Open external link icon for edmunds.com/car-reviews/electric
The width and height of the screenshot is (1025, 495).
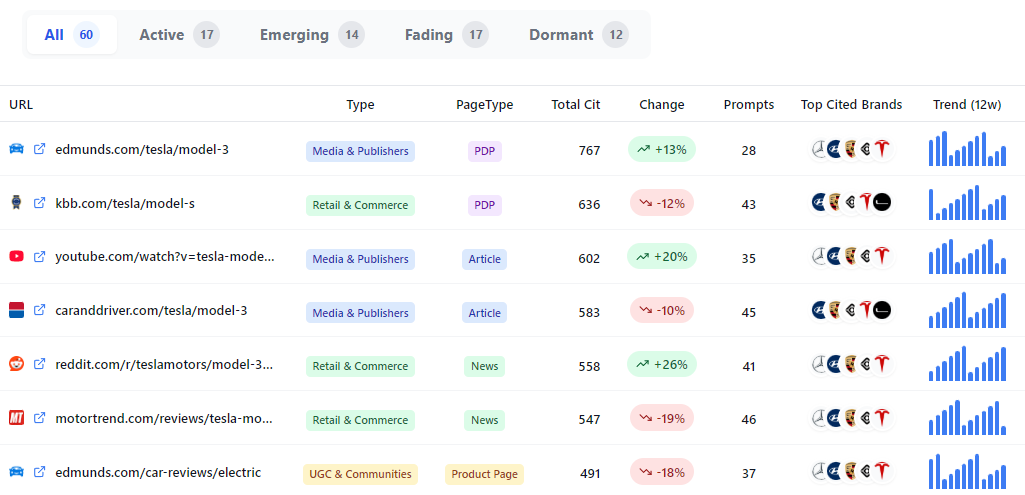(40, 472)
